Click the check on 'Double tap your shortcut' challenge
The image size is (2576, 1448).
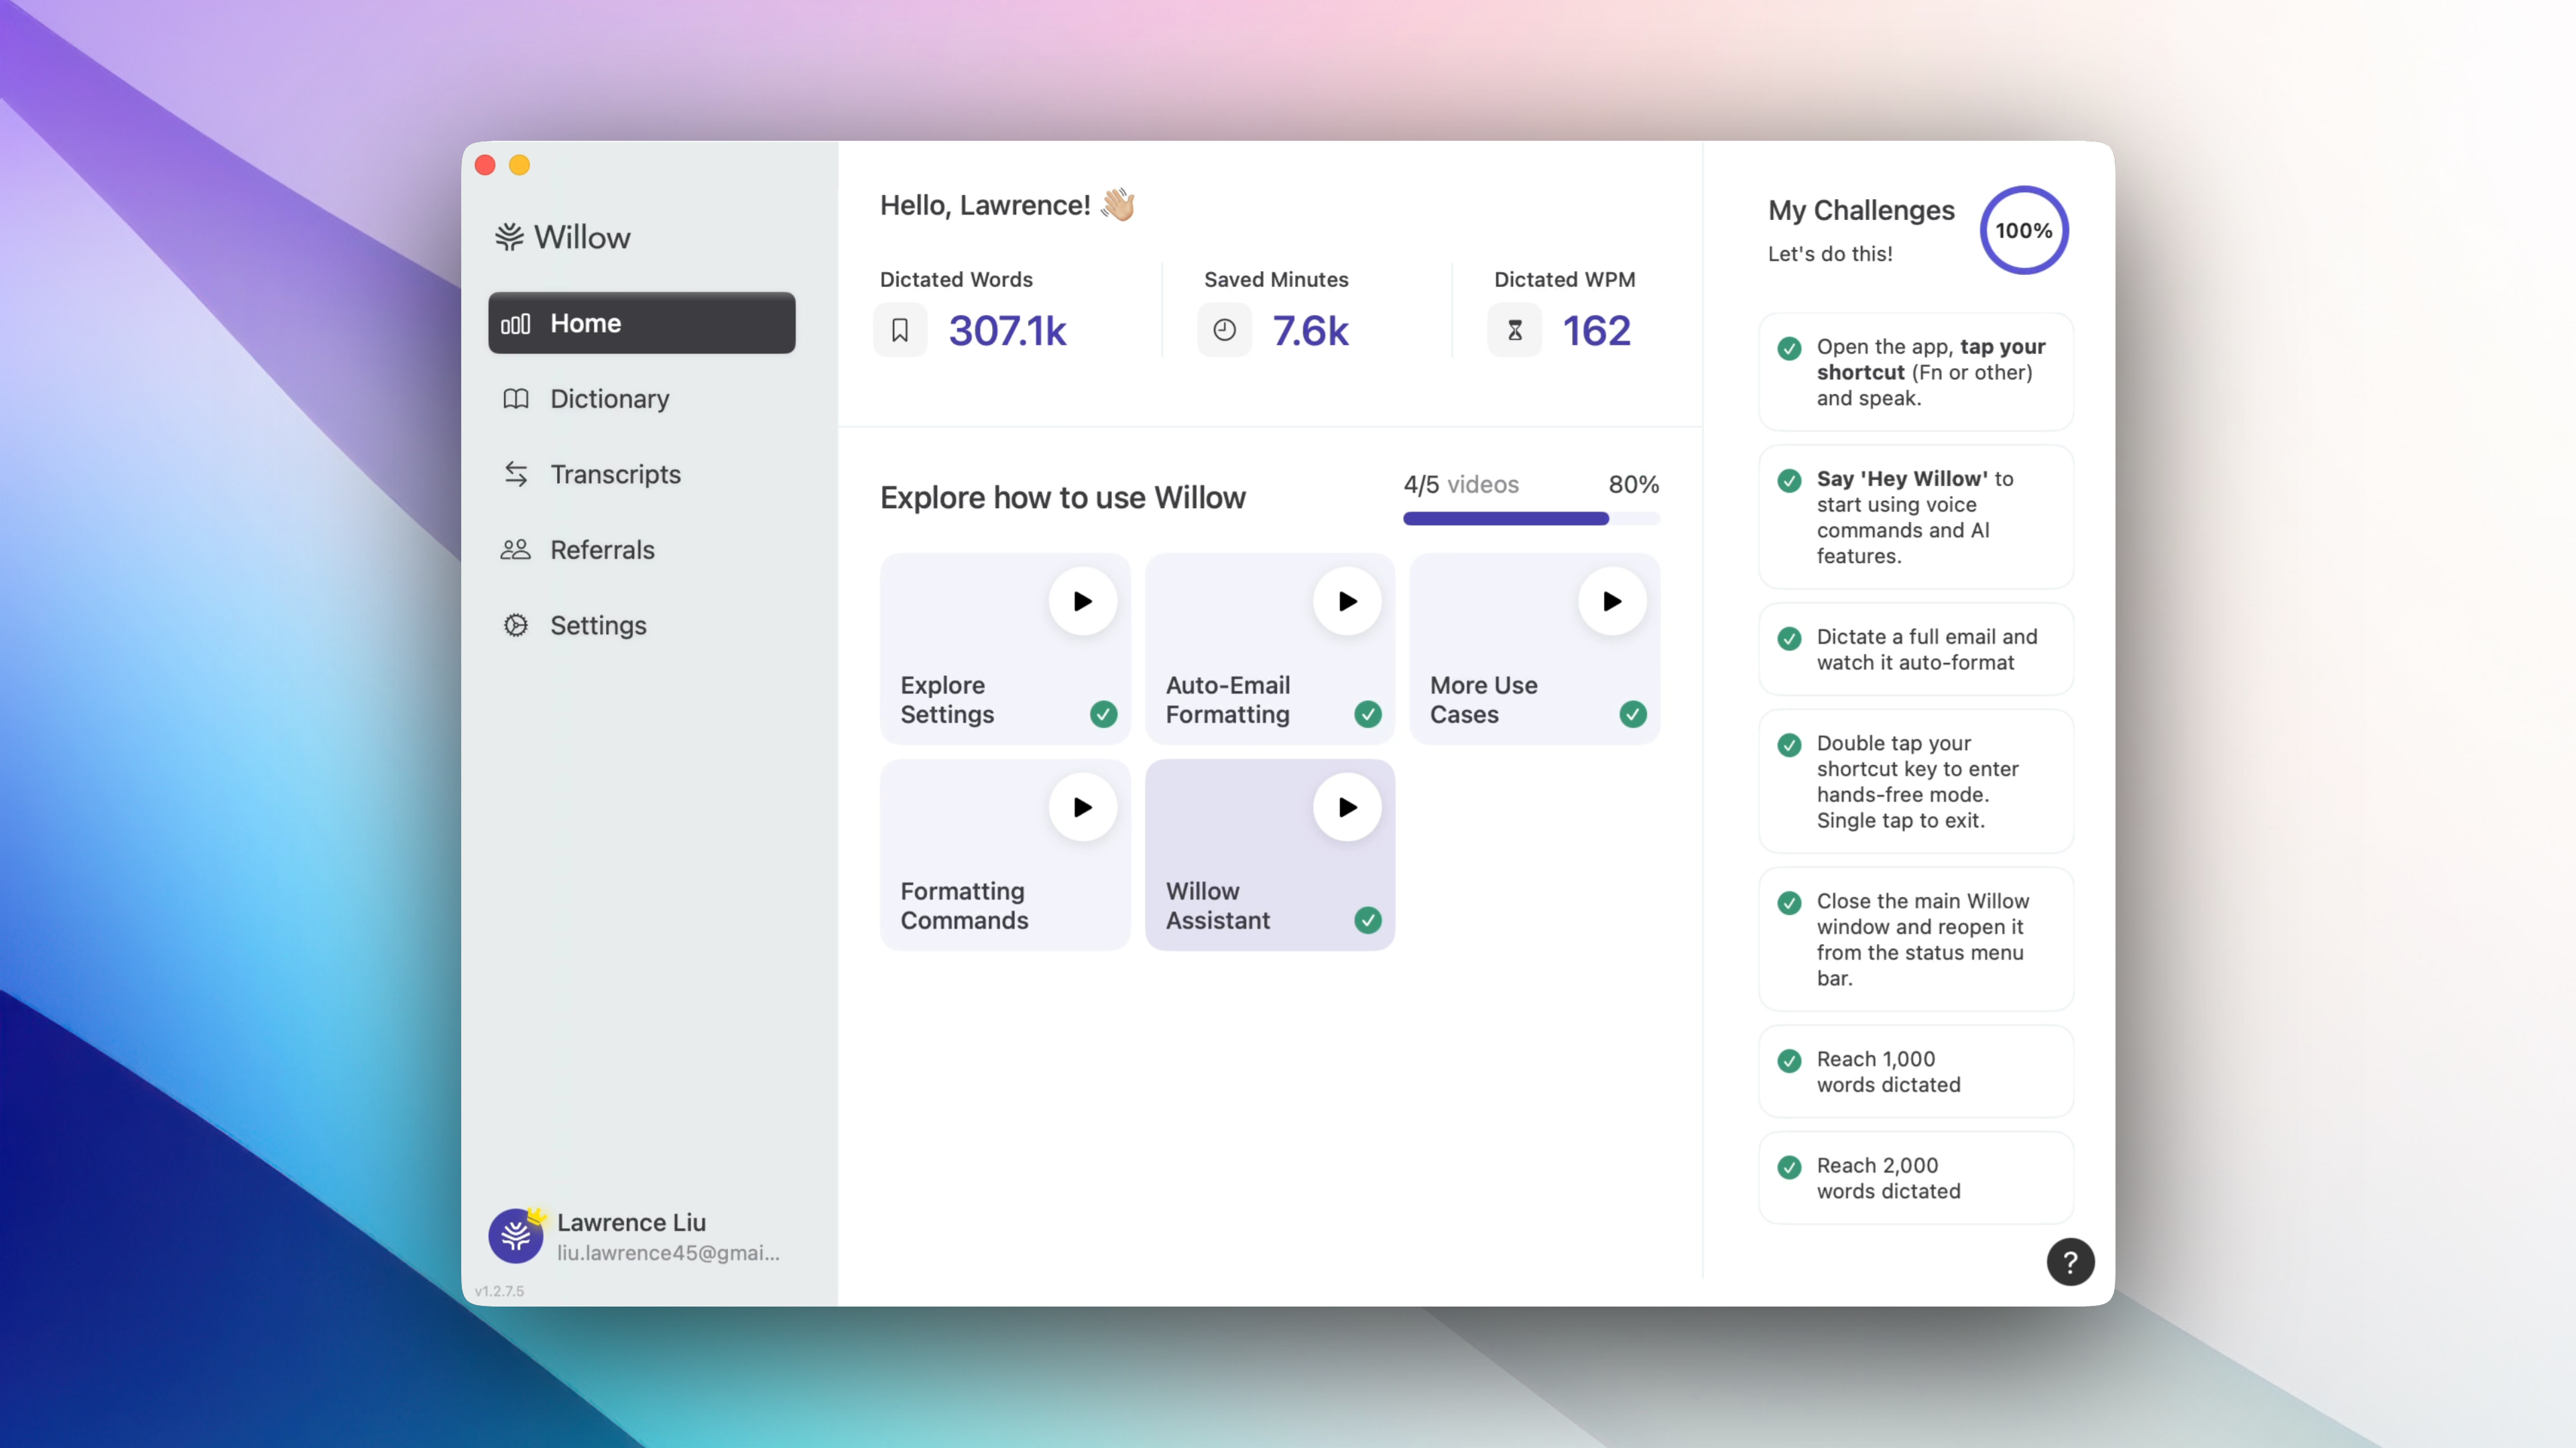[x=1789, y=745]
